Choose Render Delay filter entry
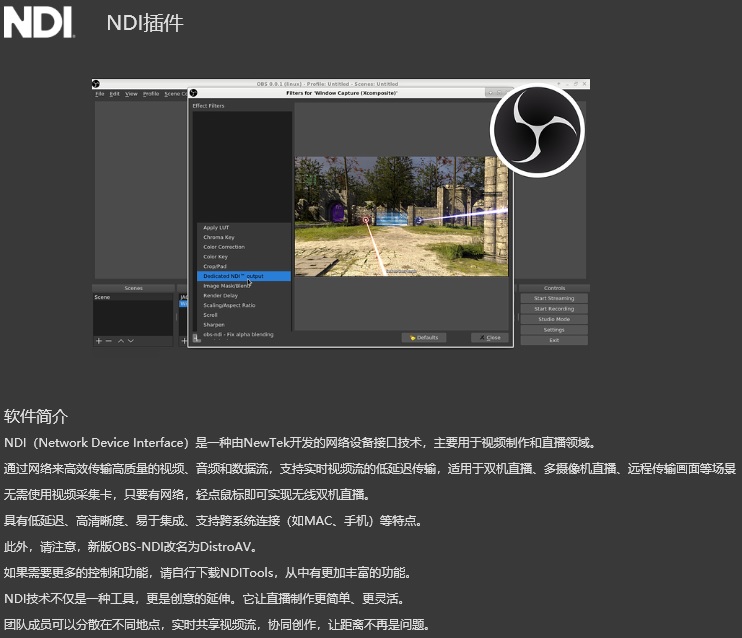Screen dimensions: 742x638 [x=244, y=295]
